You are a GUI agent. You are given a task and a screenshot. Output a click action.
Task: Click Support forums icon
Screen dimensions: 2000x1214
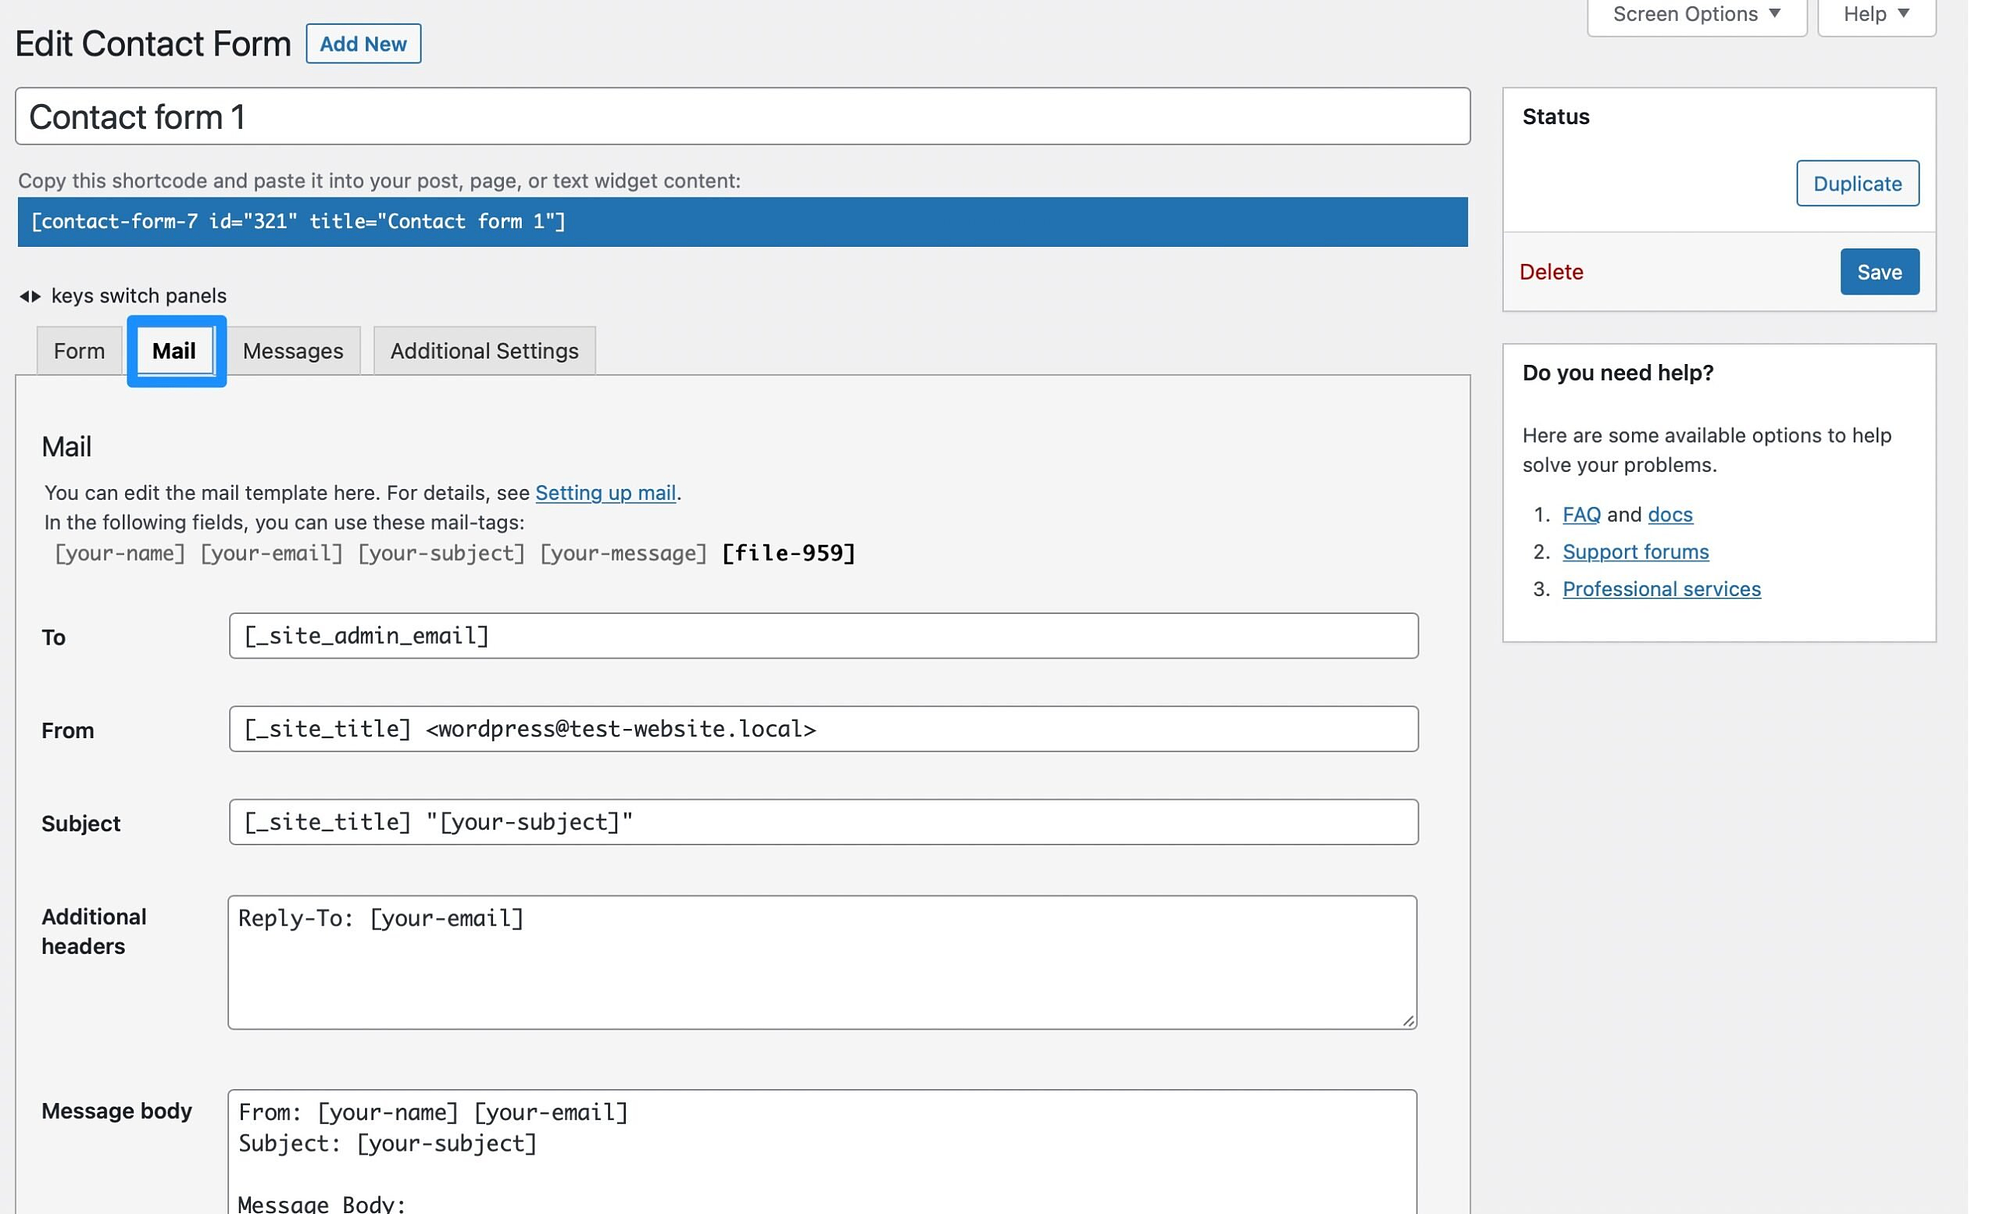(1633, 551)
